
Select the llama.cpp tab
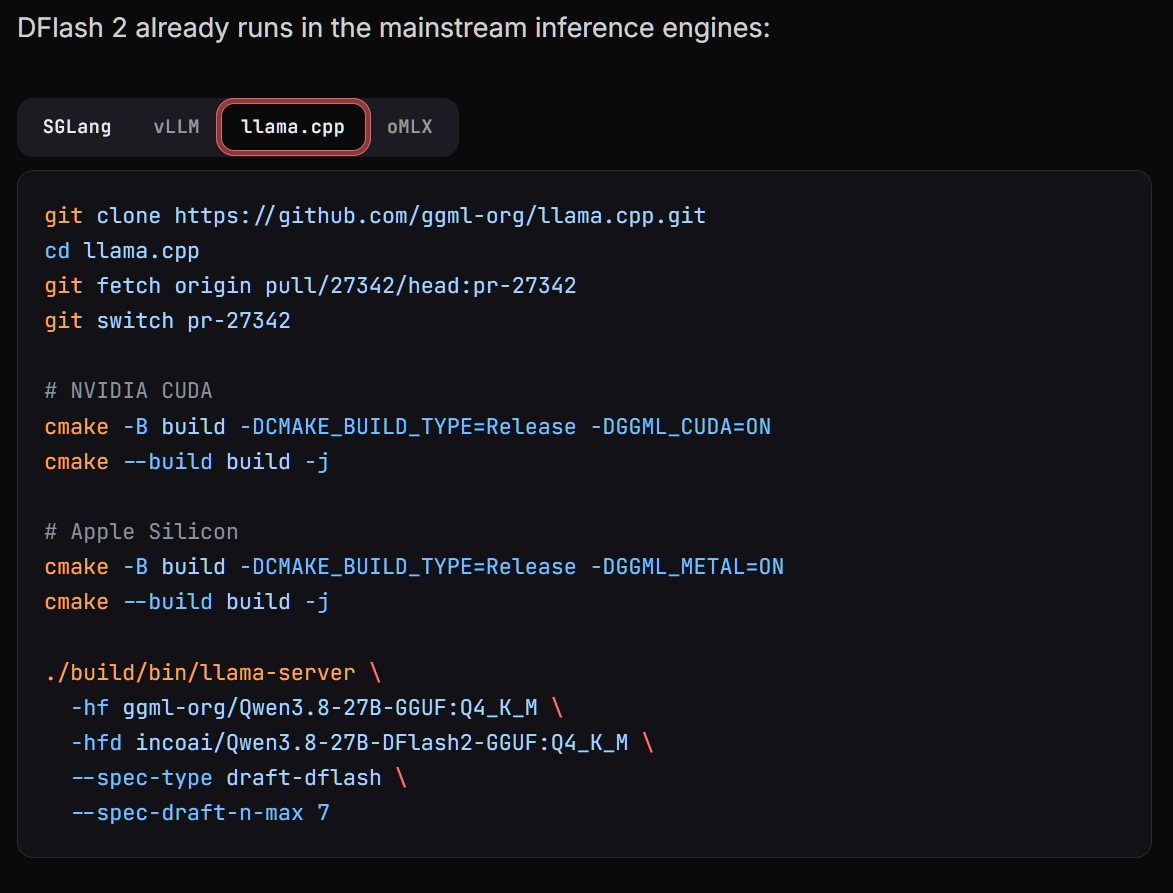(293, 127)
